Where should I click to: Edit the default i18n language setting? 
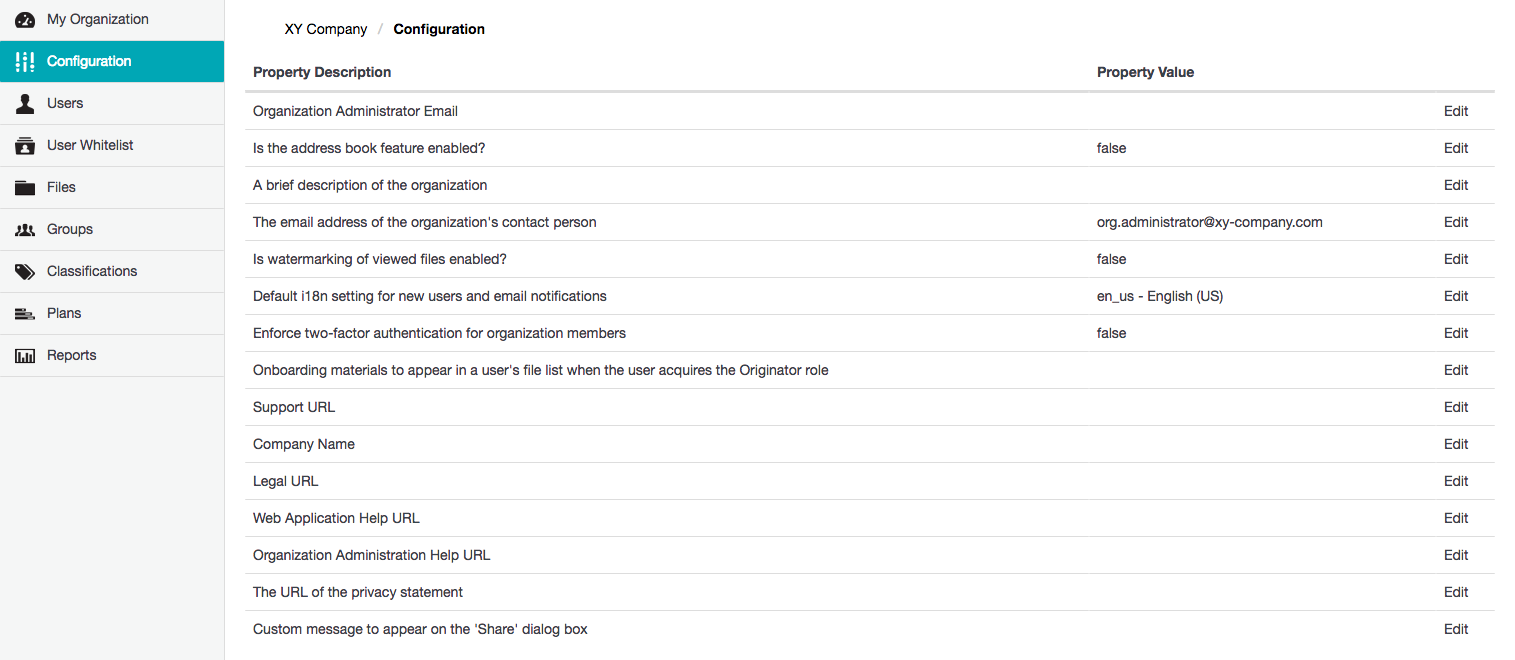pos(1456,296)
